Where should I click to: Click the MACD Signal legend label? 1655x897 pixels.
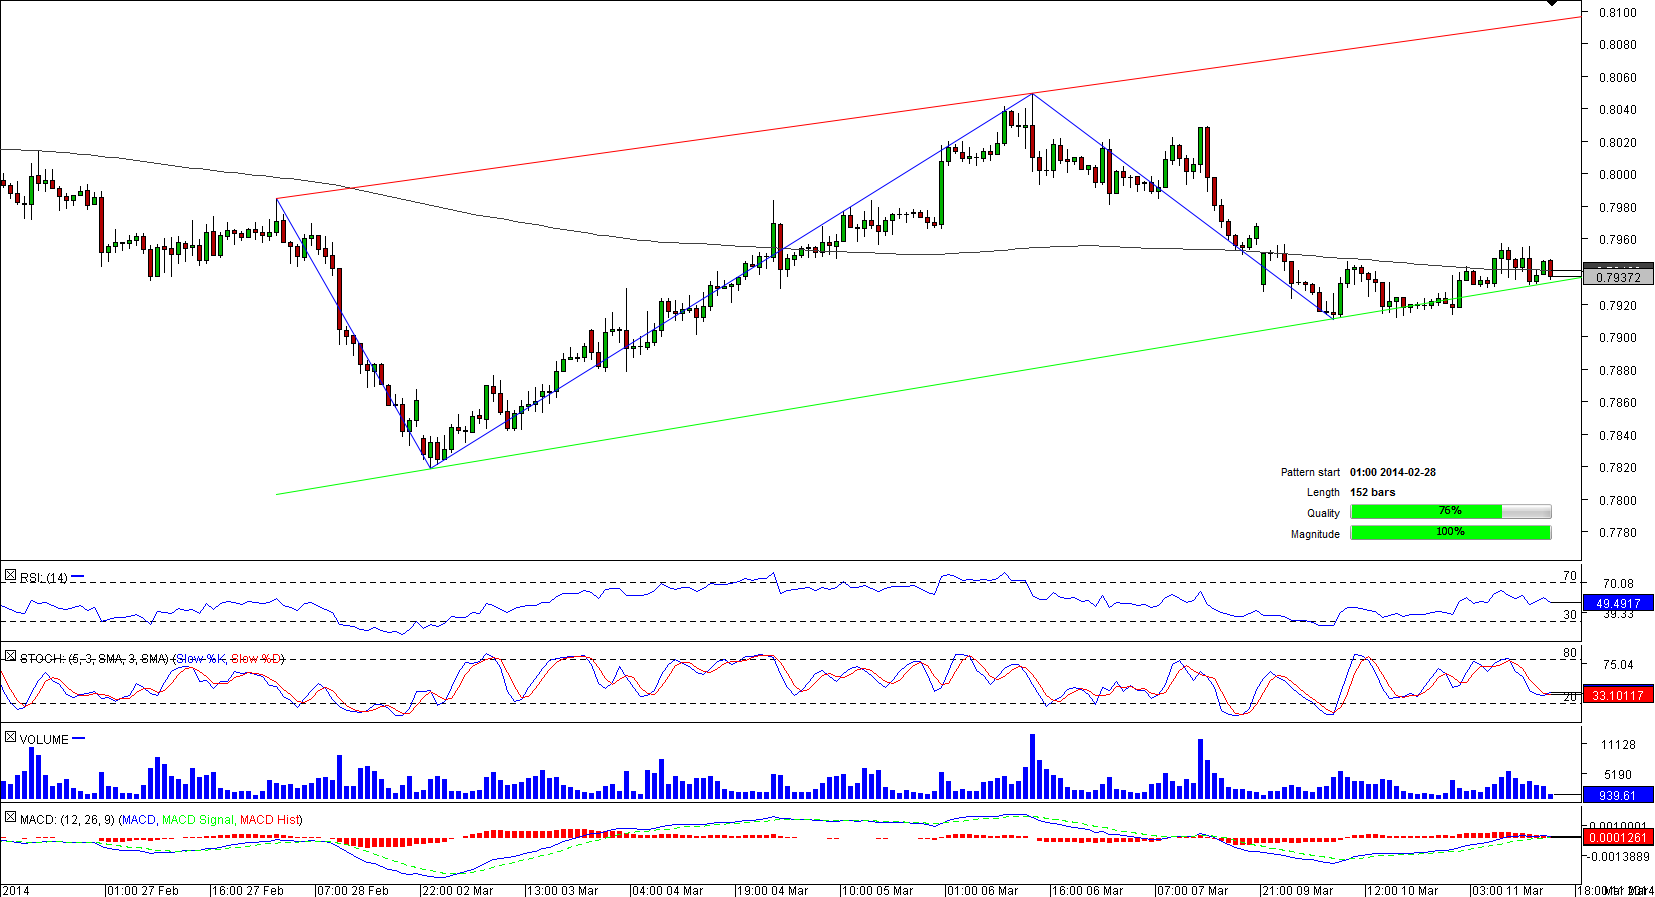[x=197, y=820]
